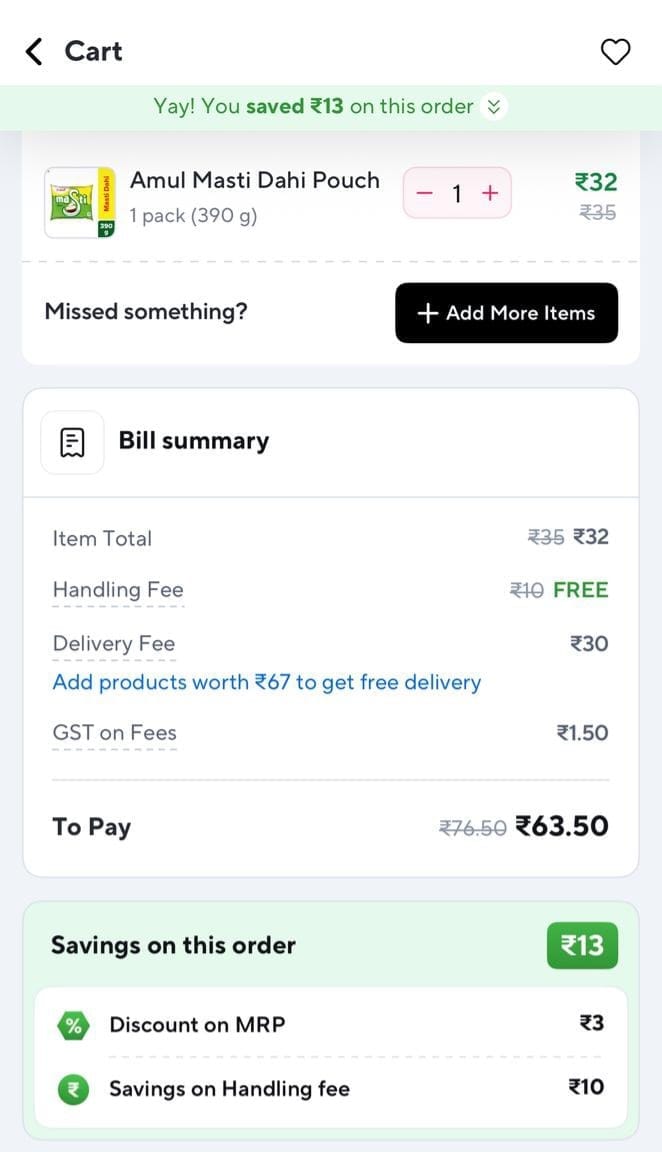Show Handling Fee details
This screenshot has height=1152, width=662.
[x=118, y=590]
